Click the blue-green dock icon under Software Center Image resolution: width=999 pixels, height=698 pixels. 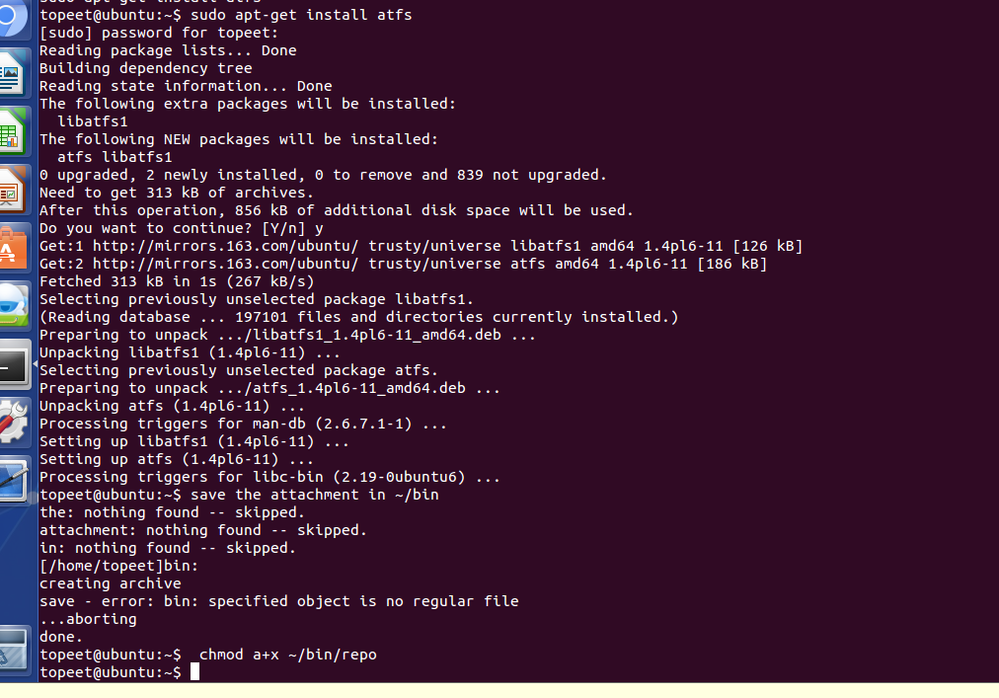[12, 305]
